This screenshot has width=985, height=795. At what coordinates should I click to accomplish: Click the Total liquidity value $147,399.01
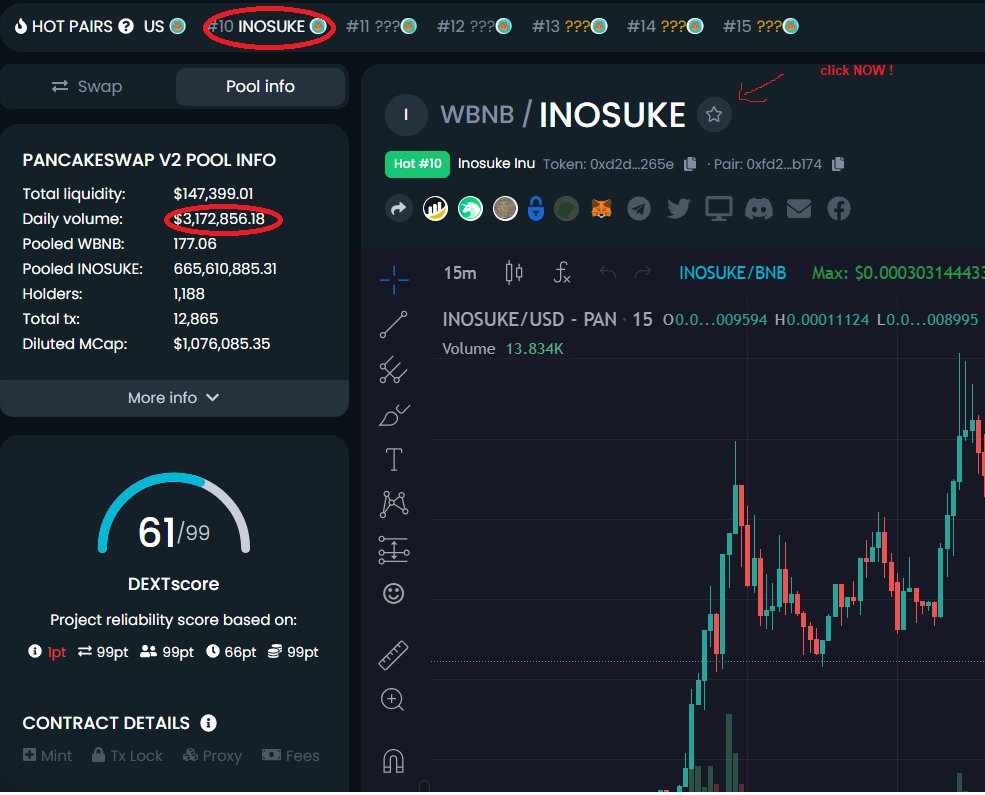click(x=214, y=194)
